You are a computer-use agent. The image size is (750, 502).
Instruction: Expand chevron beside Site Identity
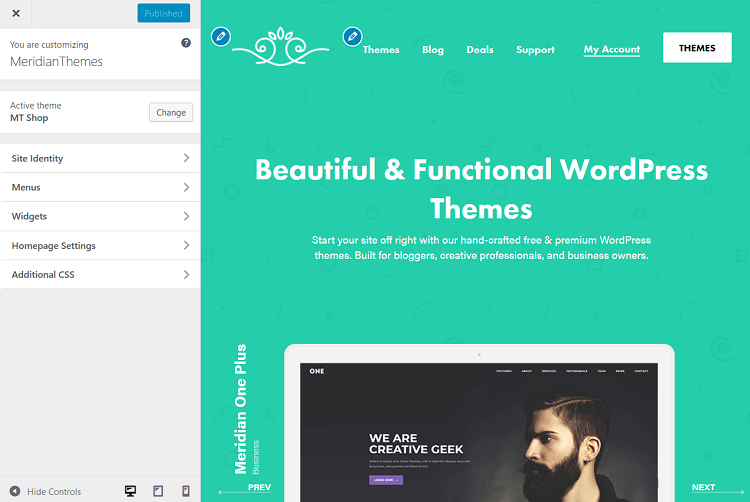[187, 158]
